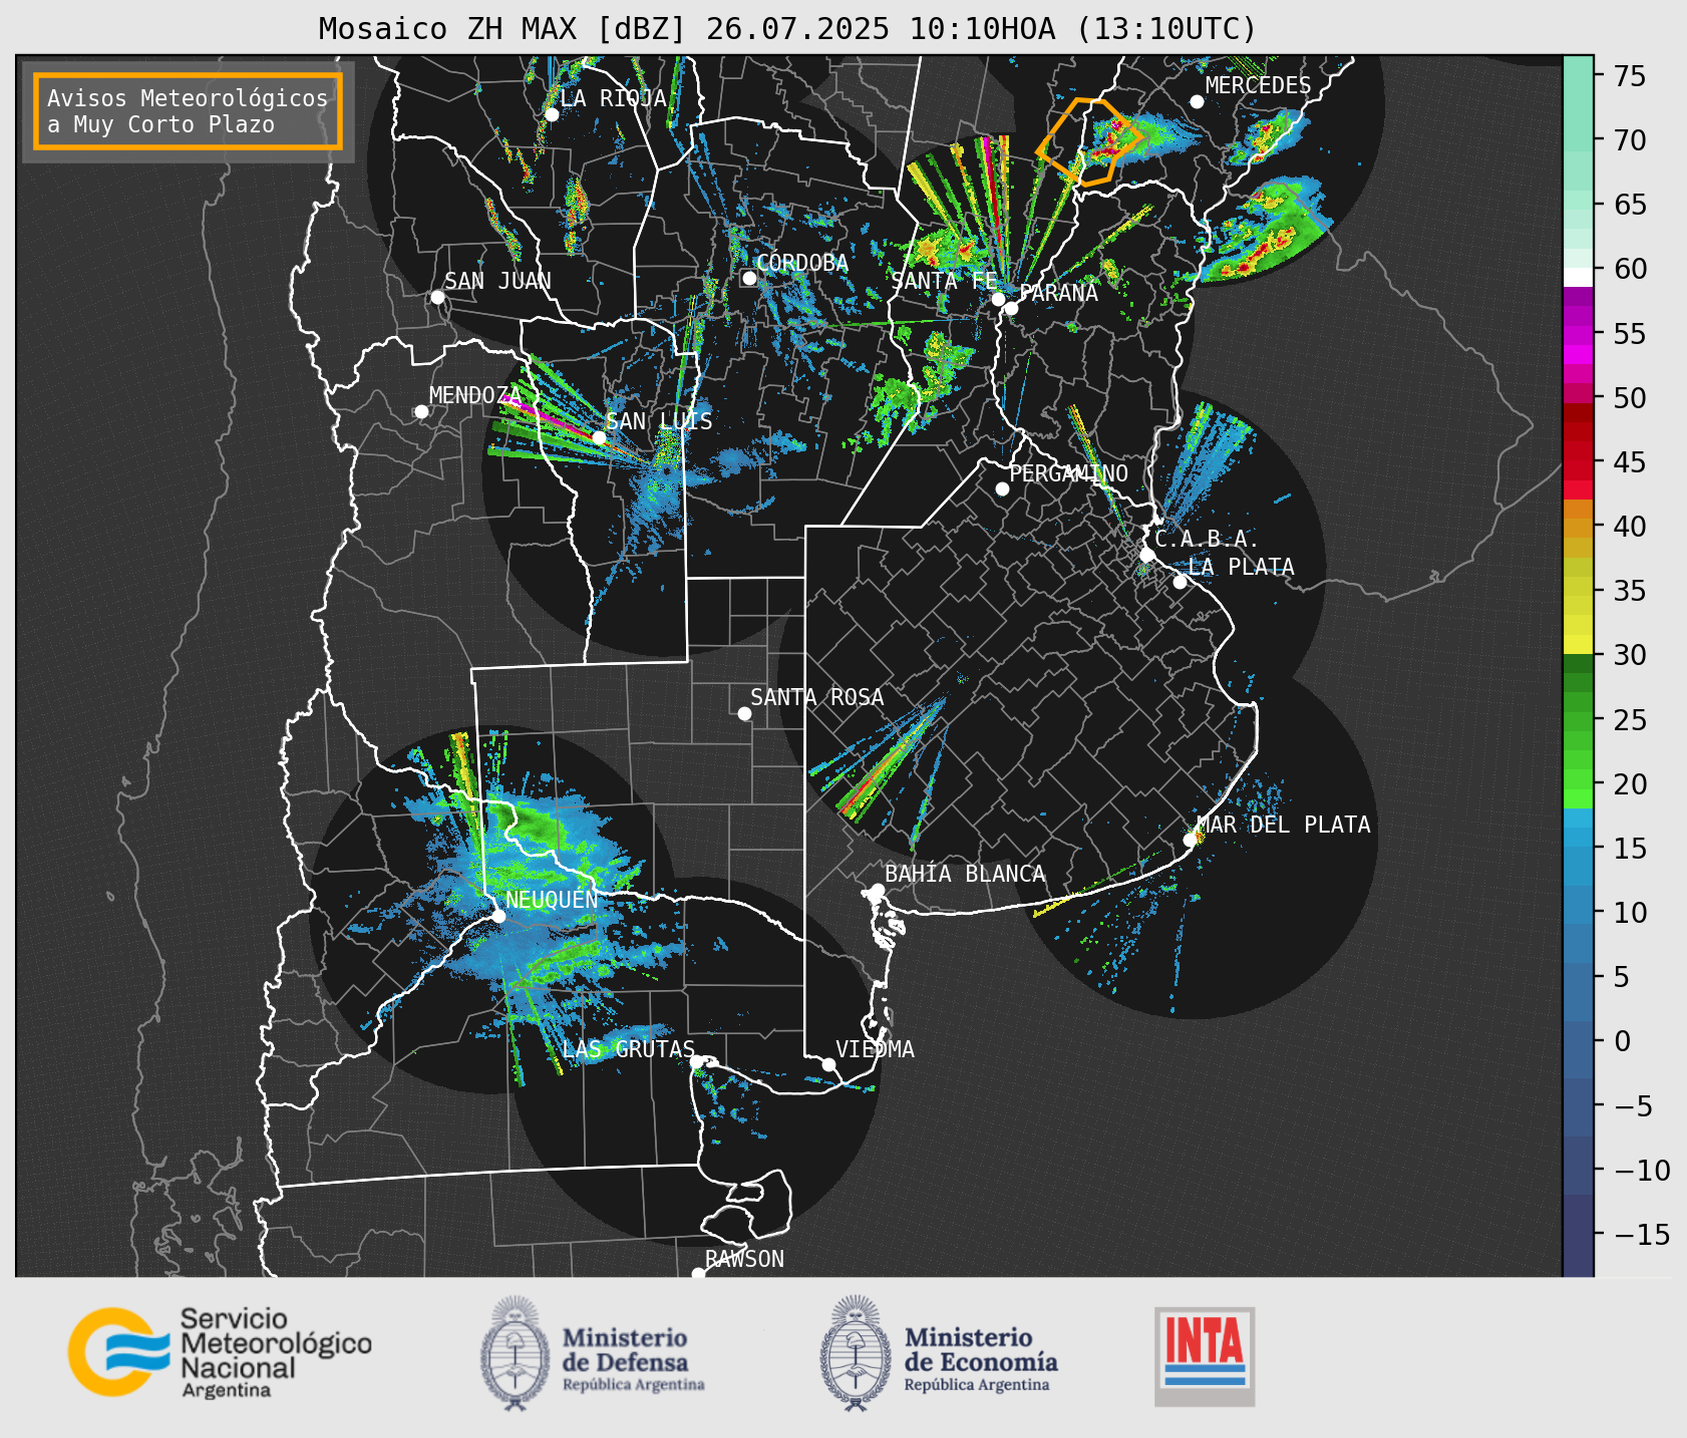
Task: Click the Santa Fe city label
Action: [944, 281]
